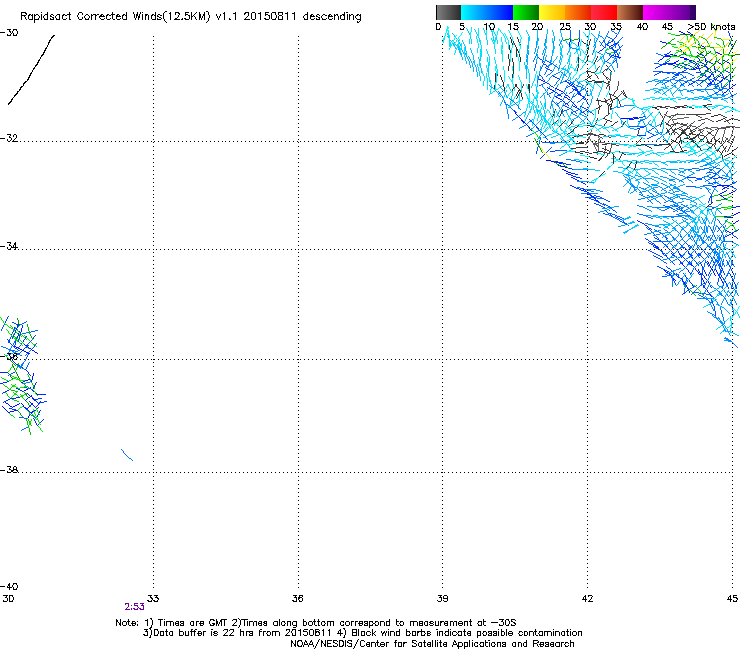Image resolution: width=740 pixels, height=650 pixels.
Task: Click the latitude label '-30'
Action: tap(9, 33)
